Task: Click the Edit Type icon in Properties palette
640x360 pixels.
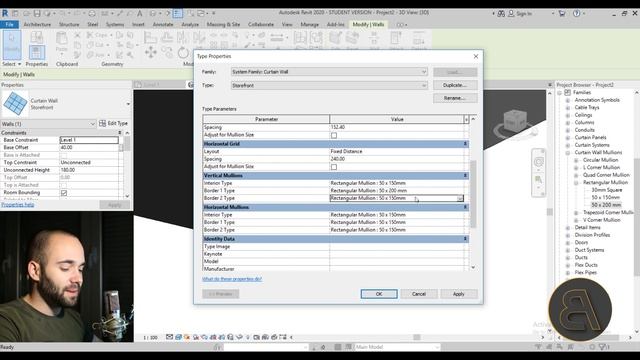Action: pos(102,123)
